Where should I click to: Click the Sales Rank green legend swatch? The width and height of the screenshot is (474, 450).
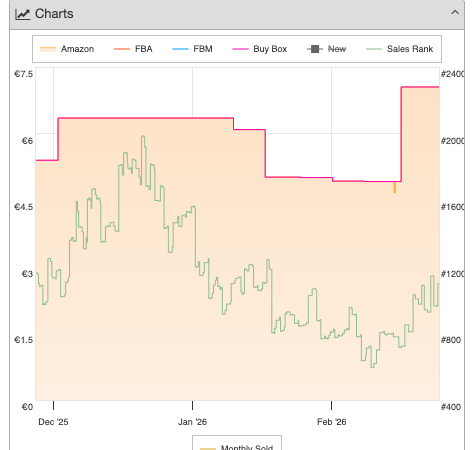coord(374,49)
